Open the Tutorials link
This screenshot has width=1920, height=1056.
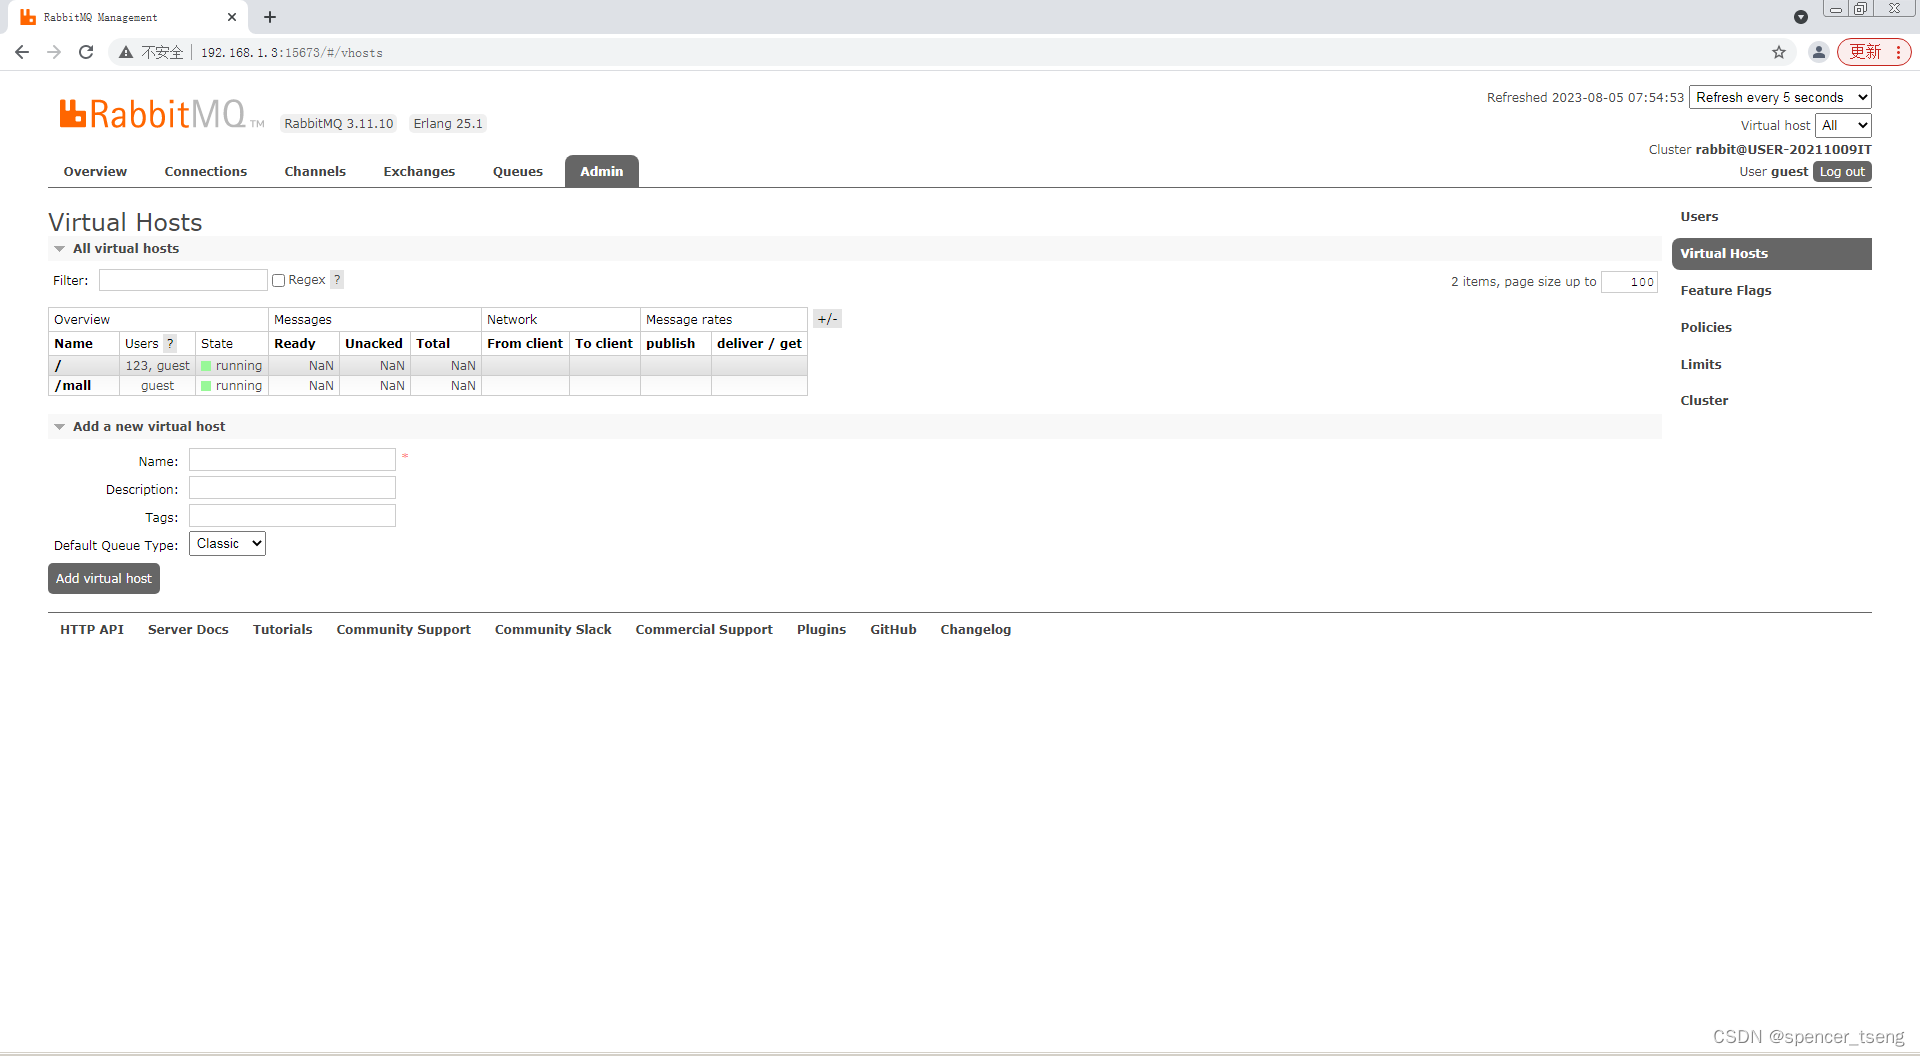coord(282,629)
